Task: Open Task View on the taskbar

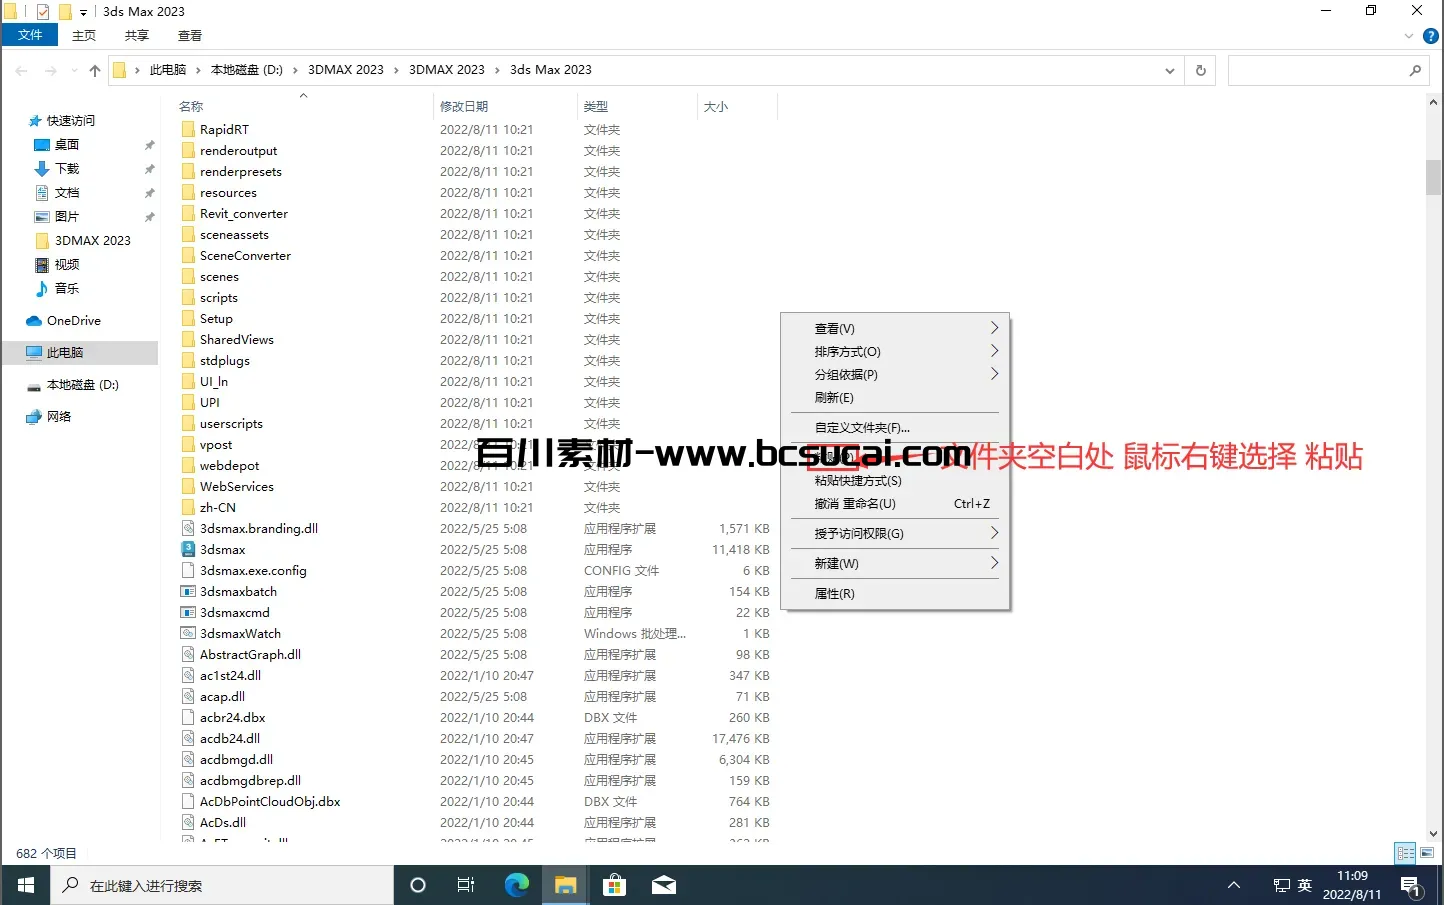Action: tap(466, 885)
